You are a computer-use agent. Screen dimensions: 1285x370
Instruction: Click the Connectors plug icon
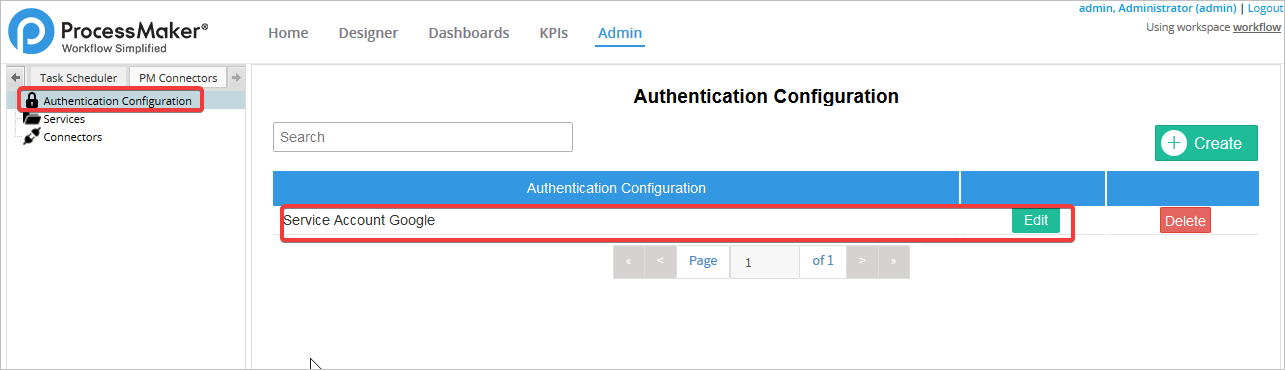click(x=32, y=137)
